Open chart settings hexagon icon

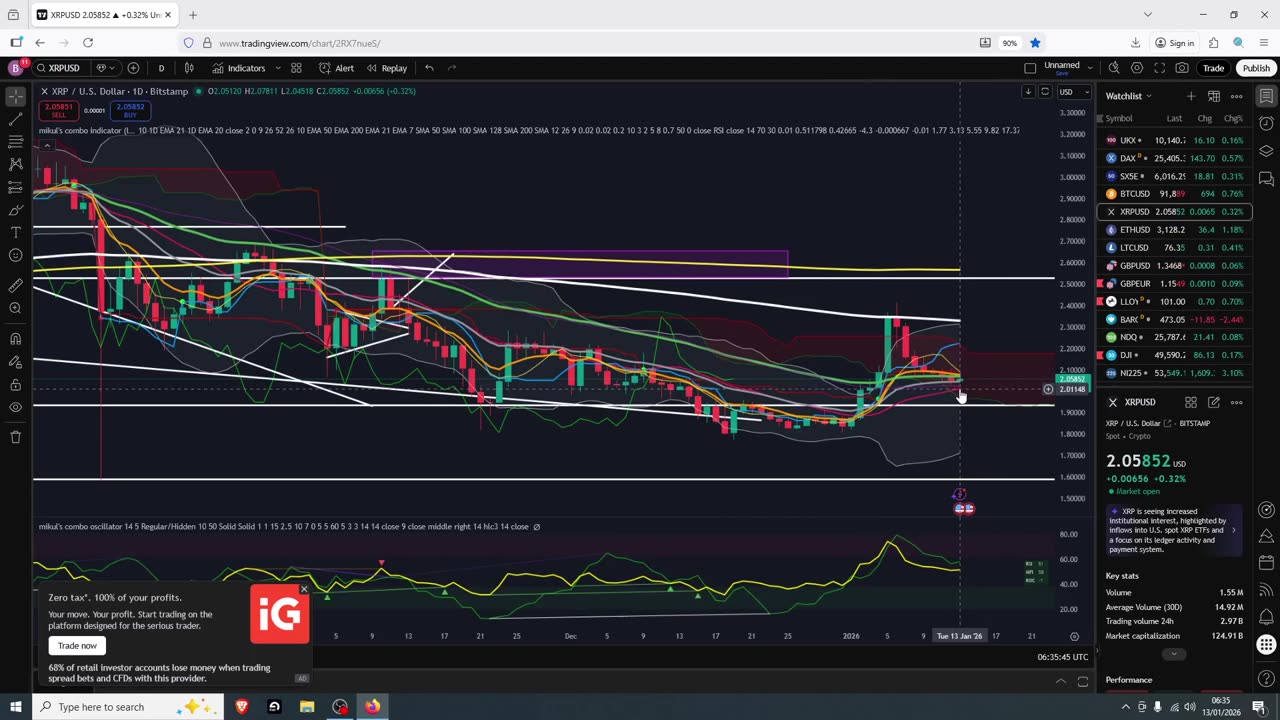click(1137, 68)
